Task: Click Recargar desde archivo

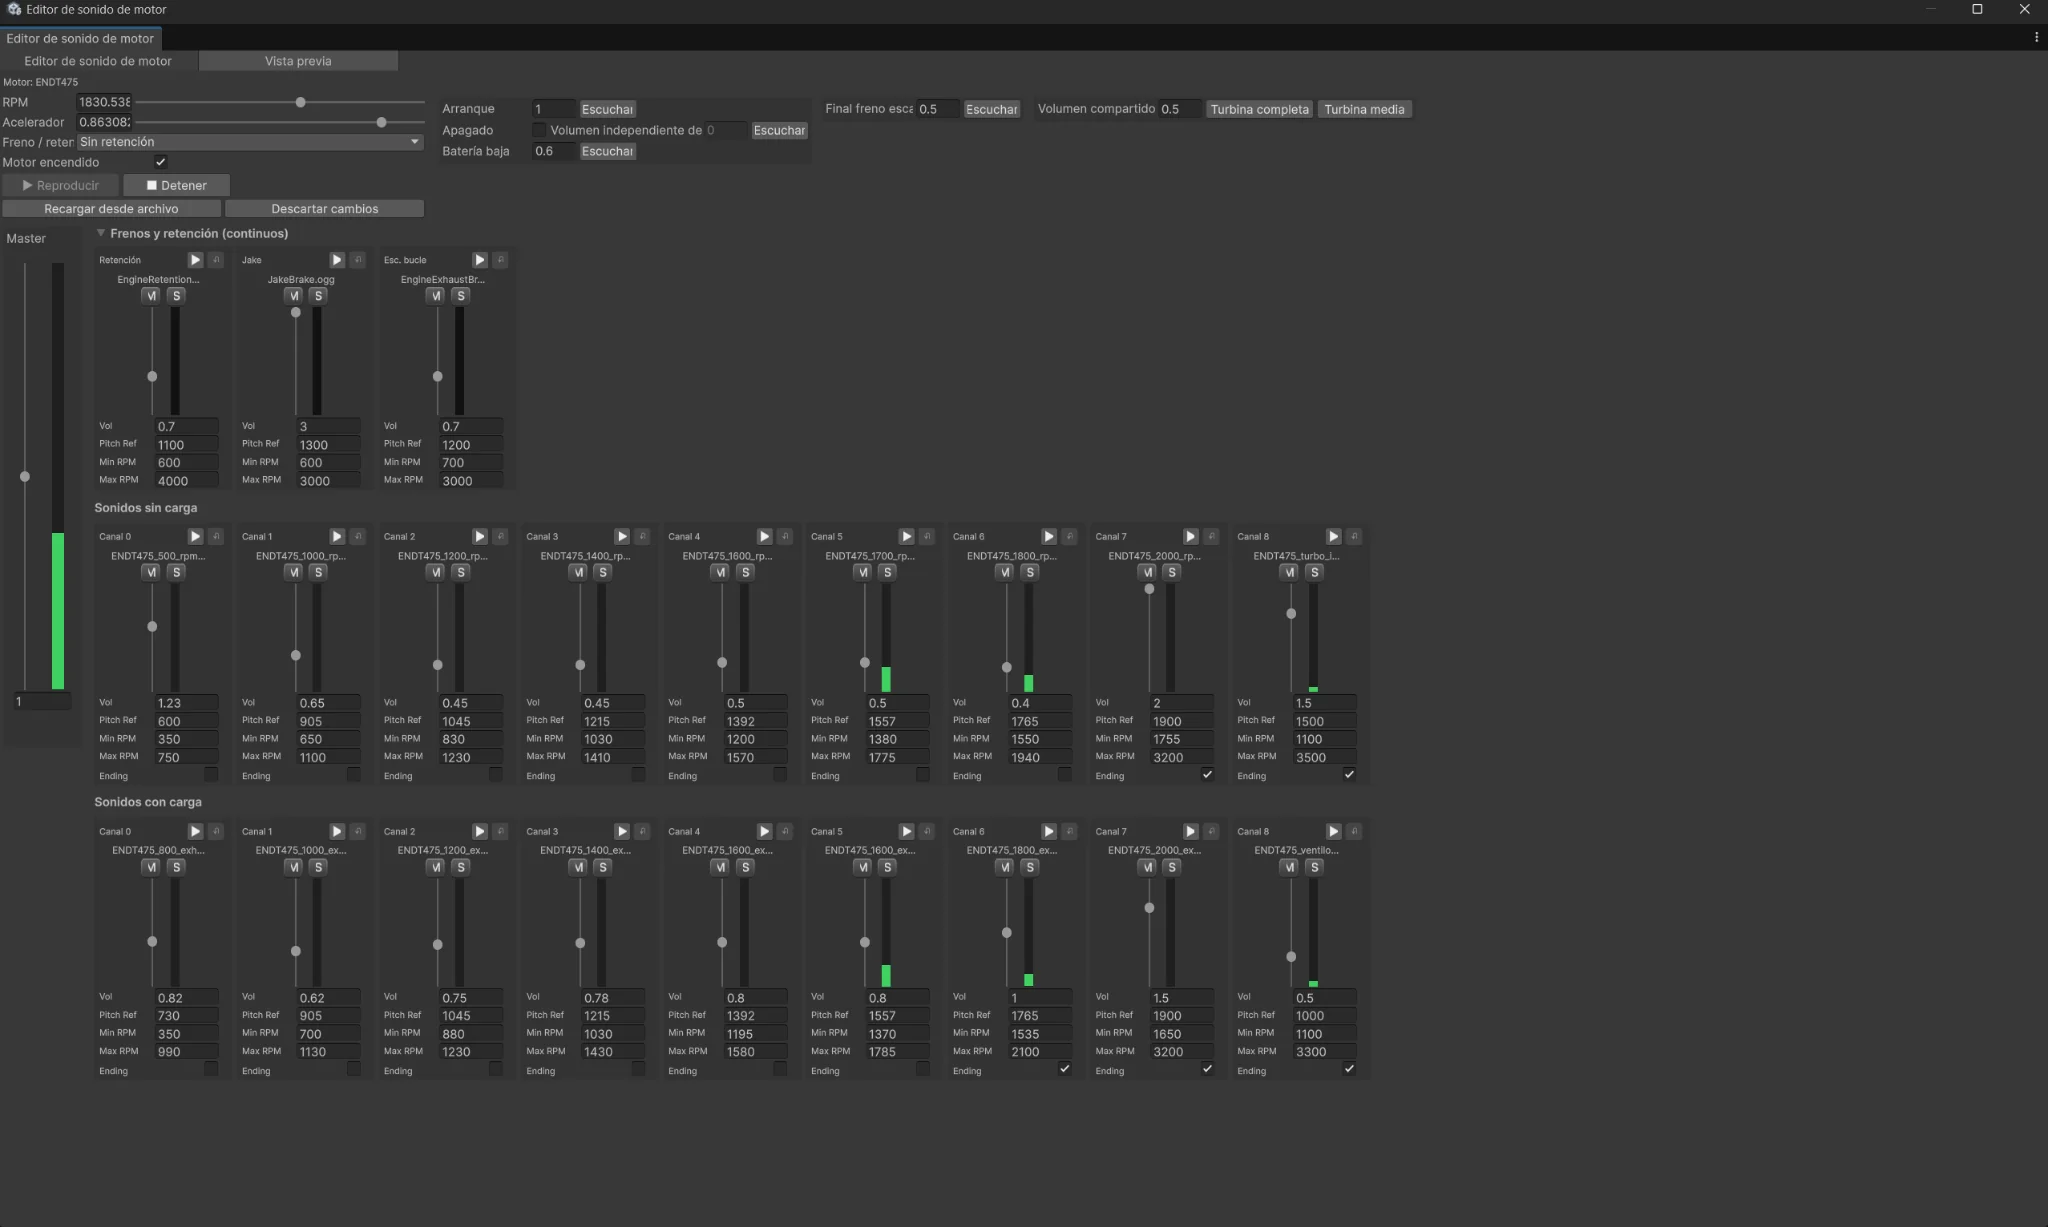Action: pos(111,209)
